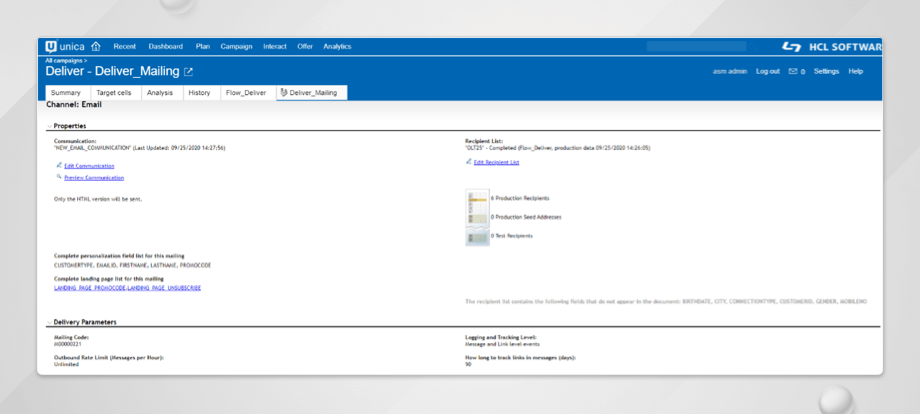
Task: Switch to the Flow_Deliver tab
Action: pyautogui.click(x=246, y=93)
